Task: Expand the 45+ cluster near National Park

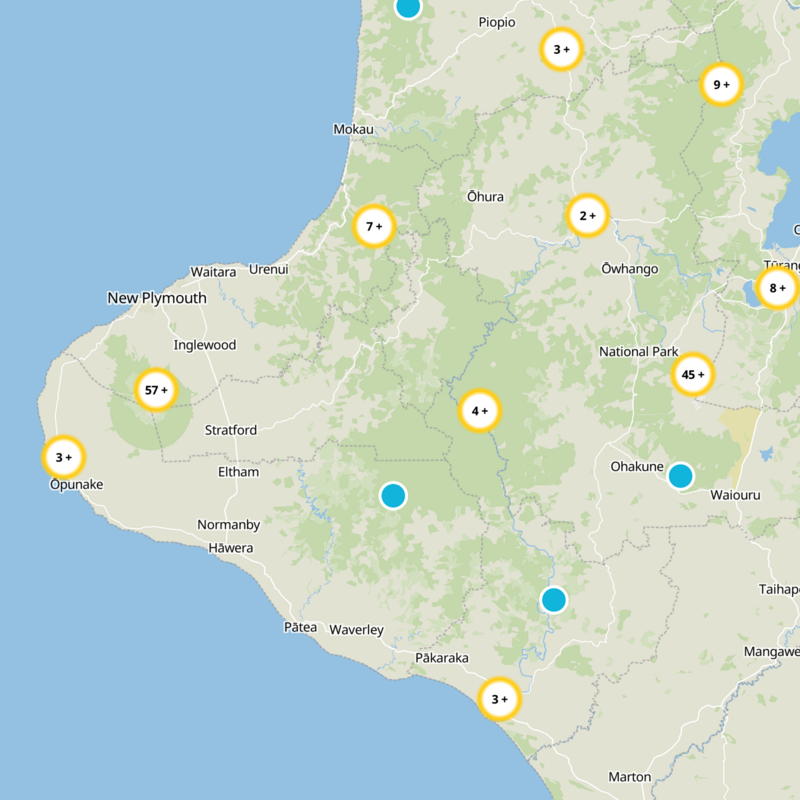Action: 693,375
